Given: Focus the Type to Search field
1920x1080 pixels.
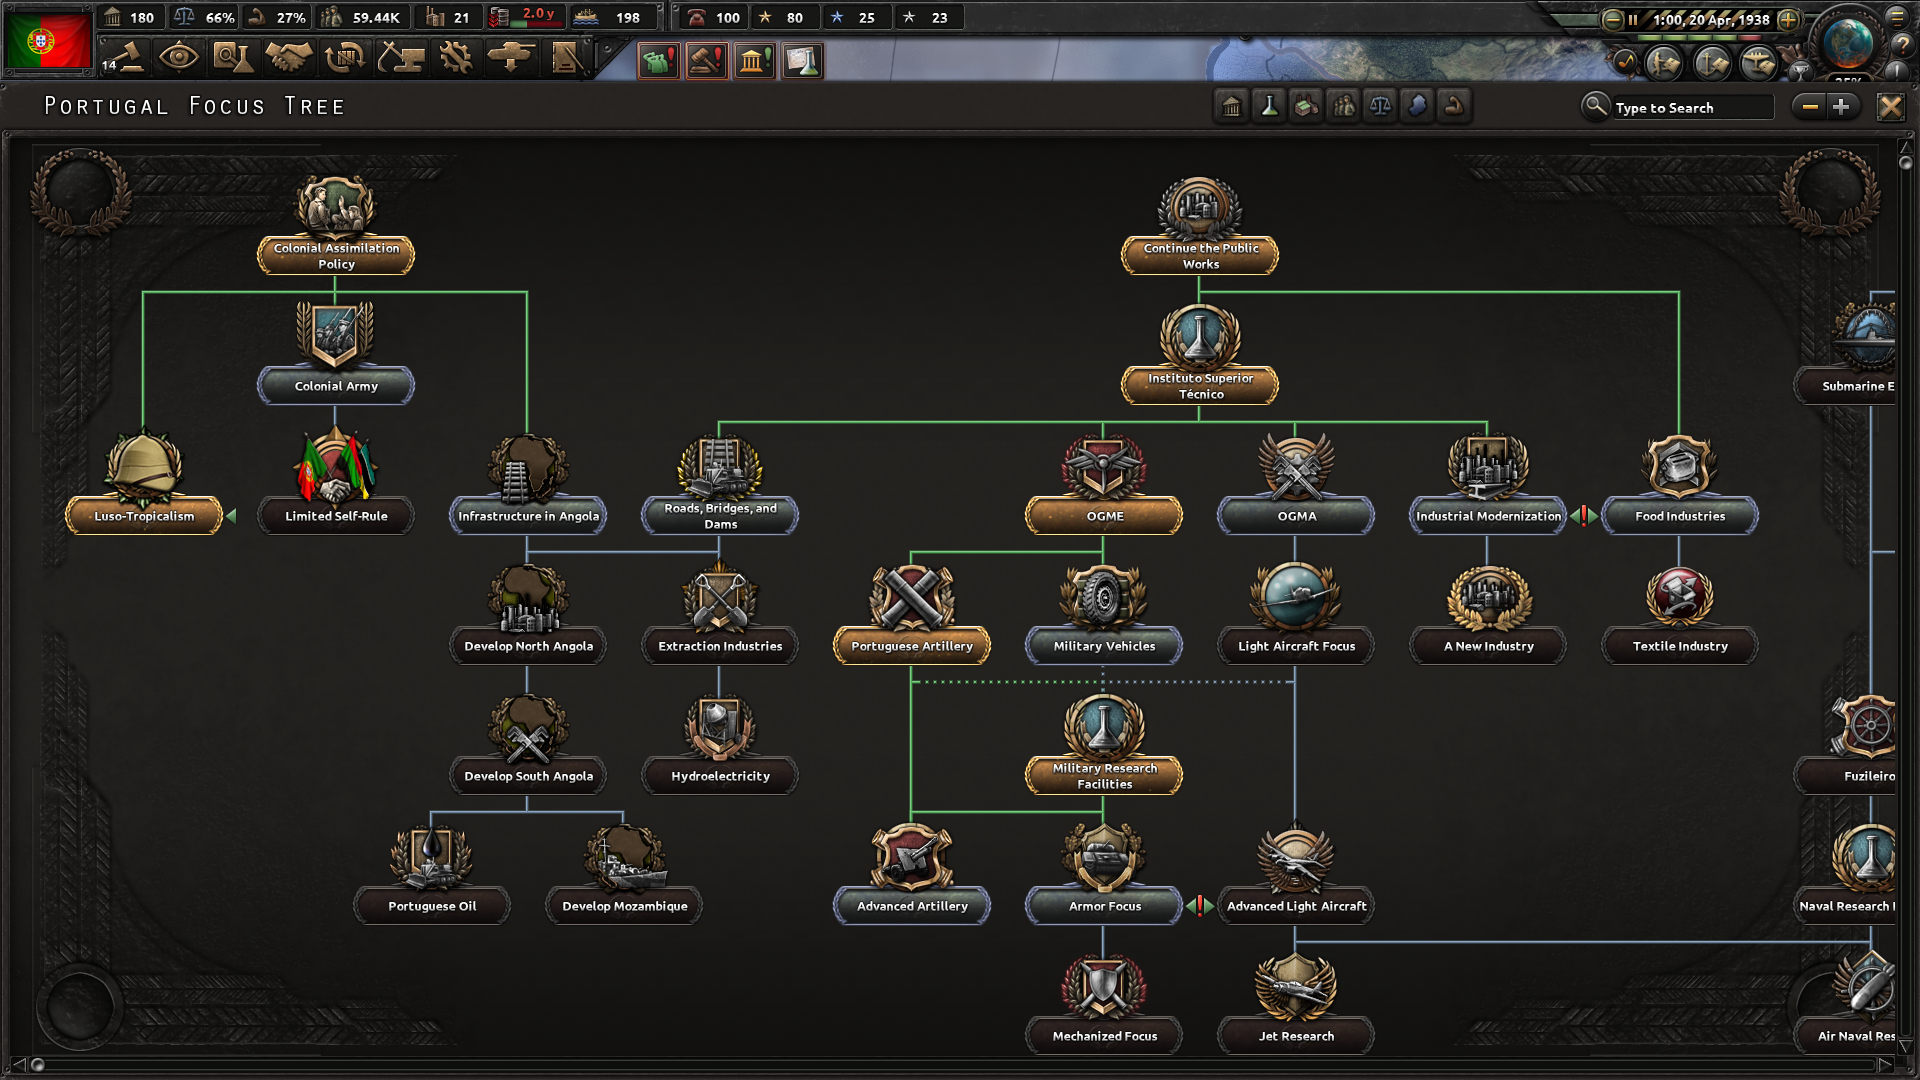Looking at the screenshot, I should [x=1693, y=107].
